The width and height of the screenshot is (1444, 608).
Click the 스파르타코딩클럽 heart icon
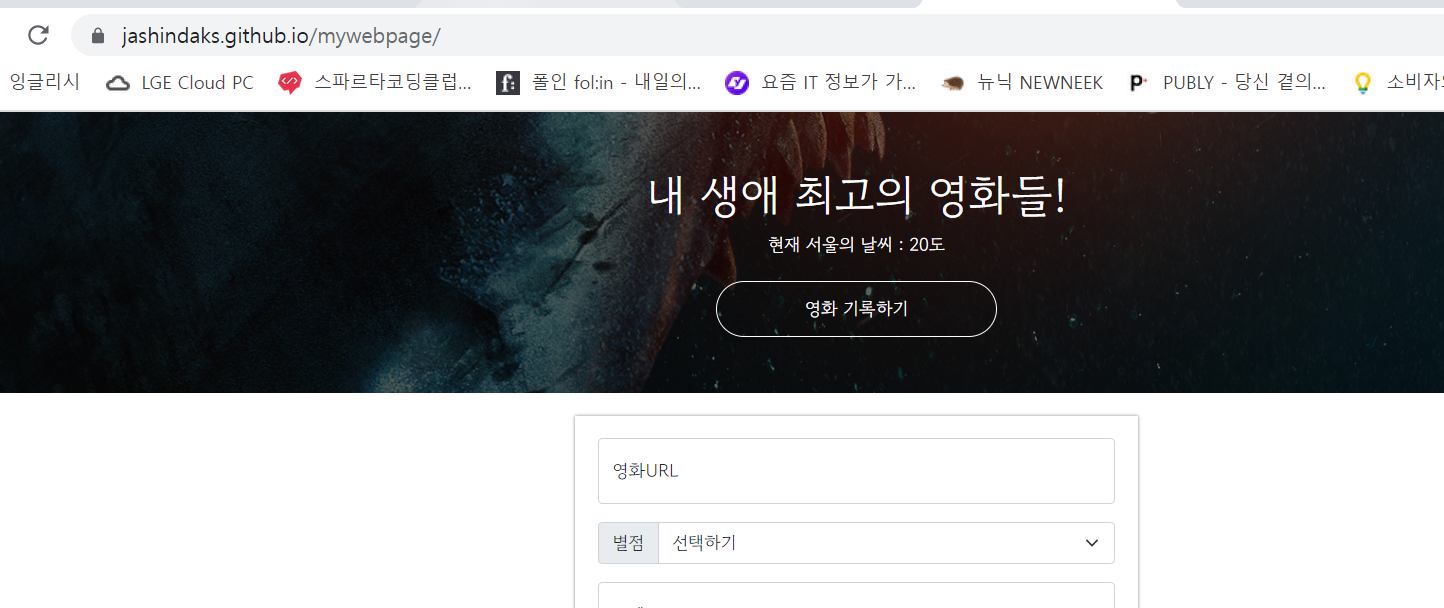click(x=290, y=83)
